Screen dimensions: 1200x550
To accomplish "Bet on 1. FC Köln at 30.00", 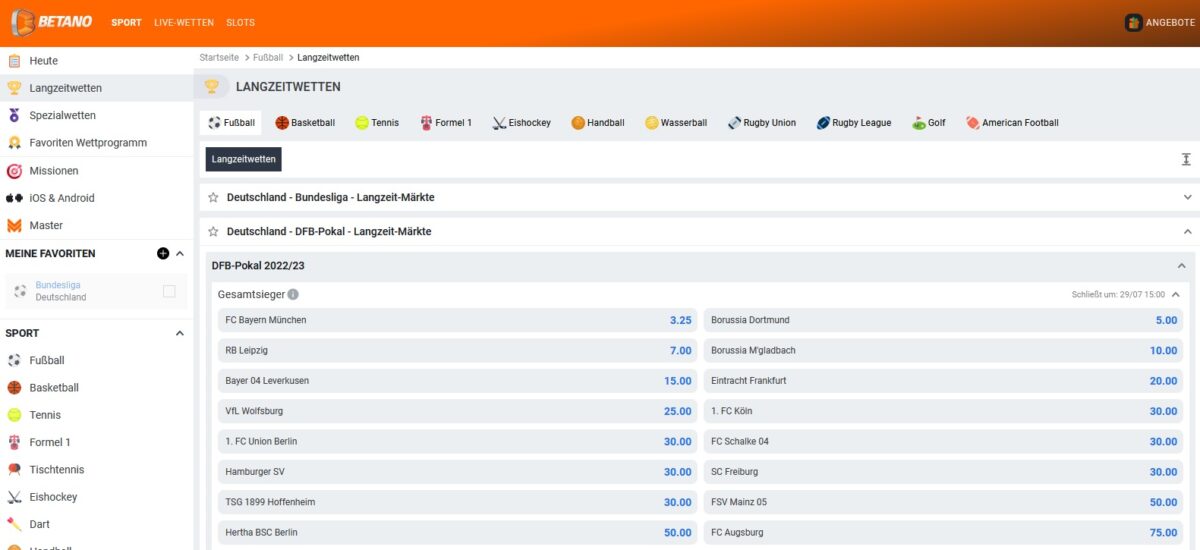I will pyautogui.click(x=943, y=411).
